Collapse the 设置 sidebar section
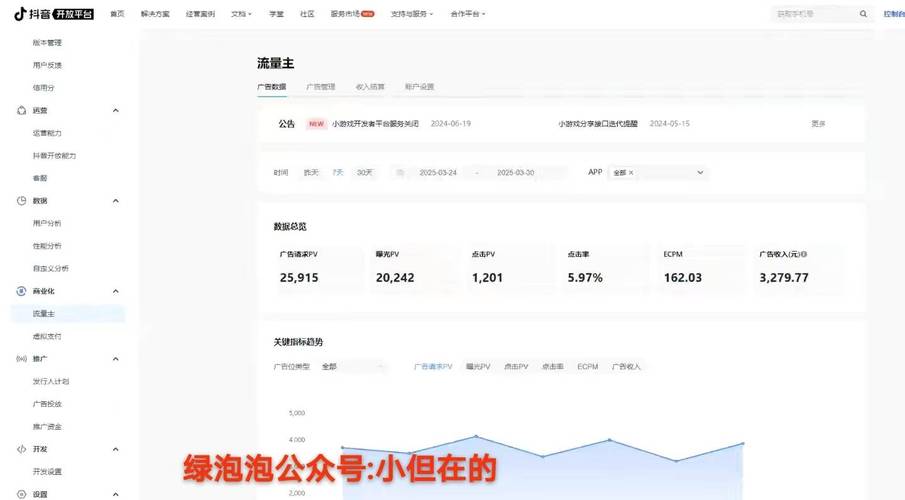 point(115,494)
